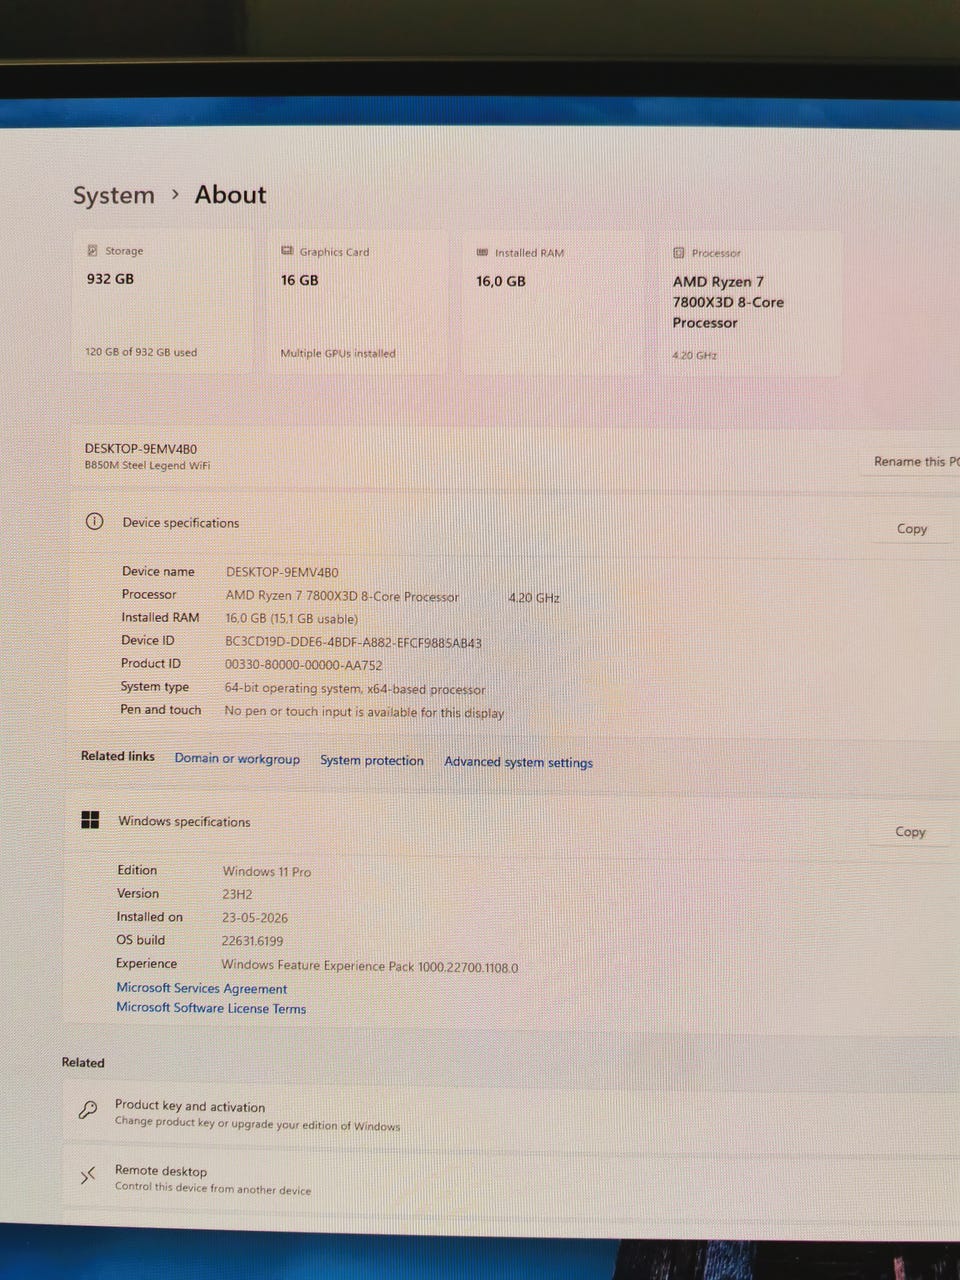Click the Edition value Windows 11 Pro

266,872
